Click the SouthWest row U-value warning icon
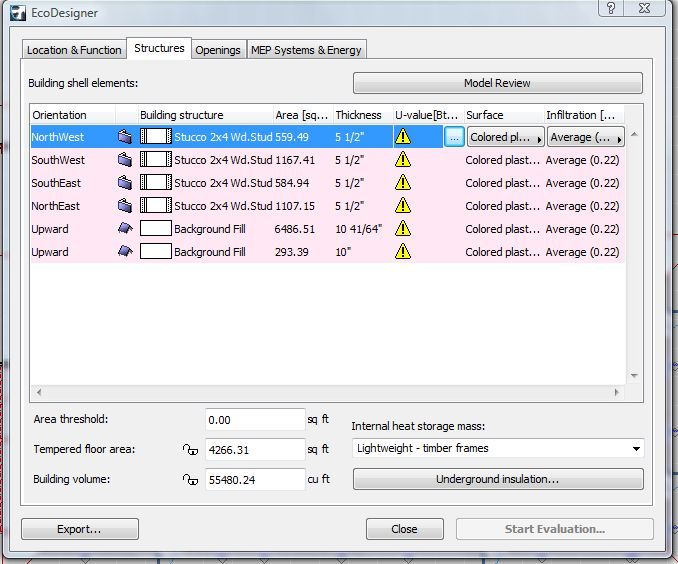The image size is (678, 564). click(403, 160)
